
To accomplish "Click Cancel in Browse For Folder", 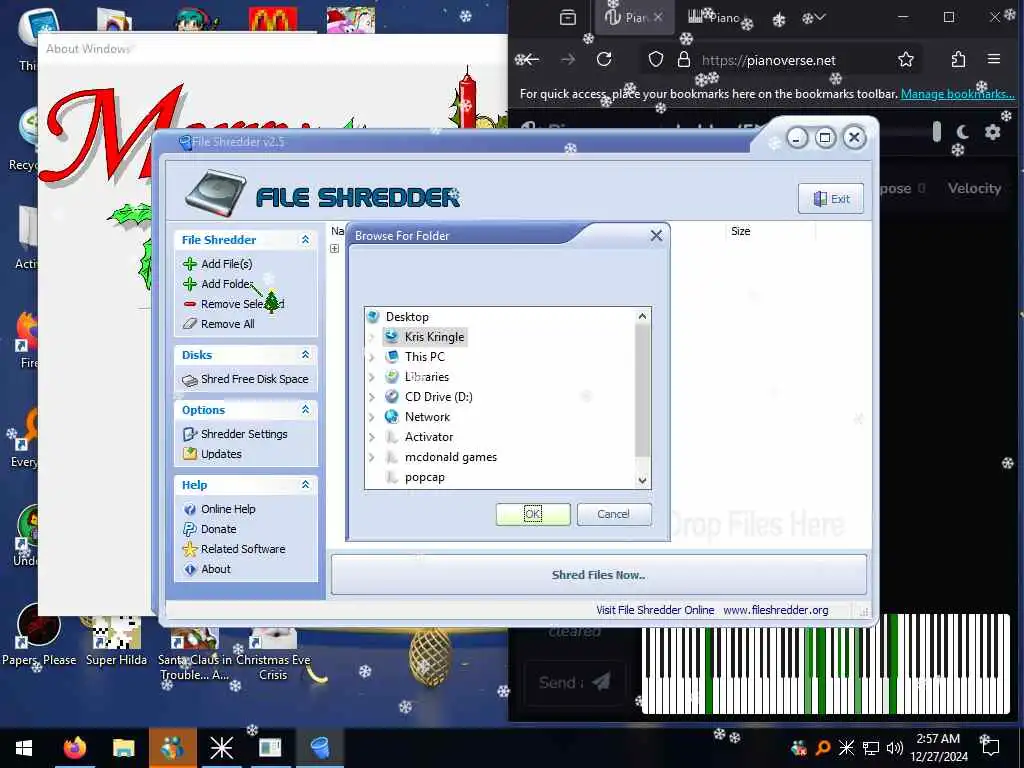I will (613, 514).
